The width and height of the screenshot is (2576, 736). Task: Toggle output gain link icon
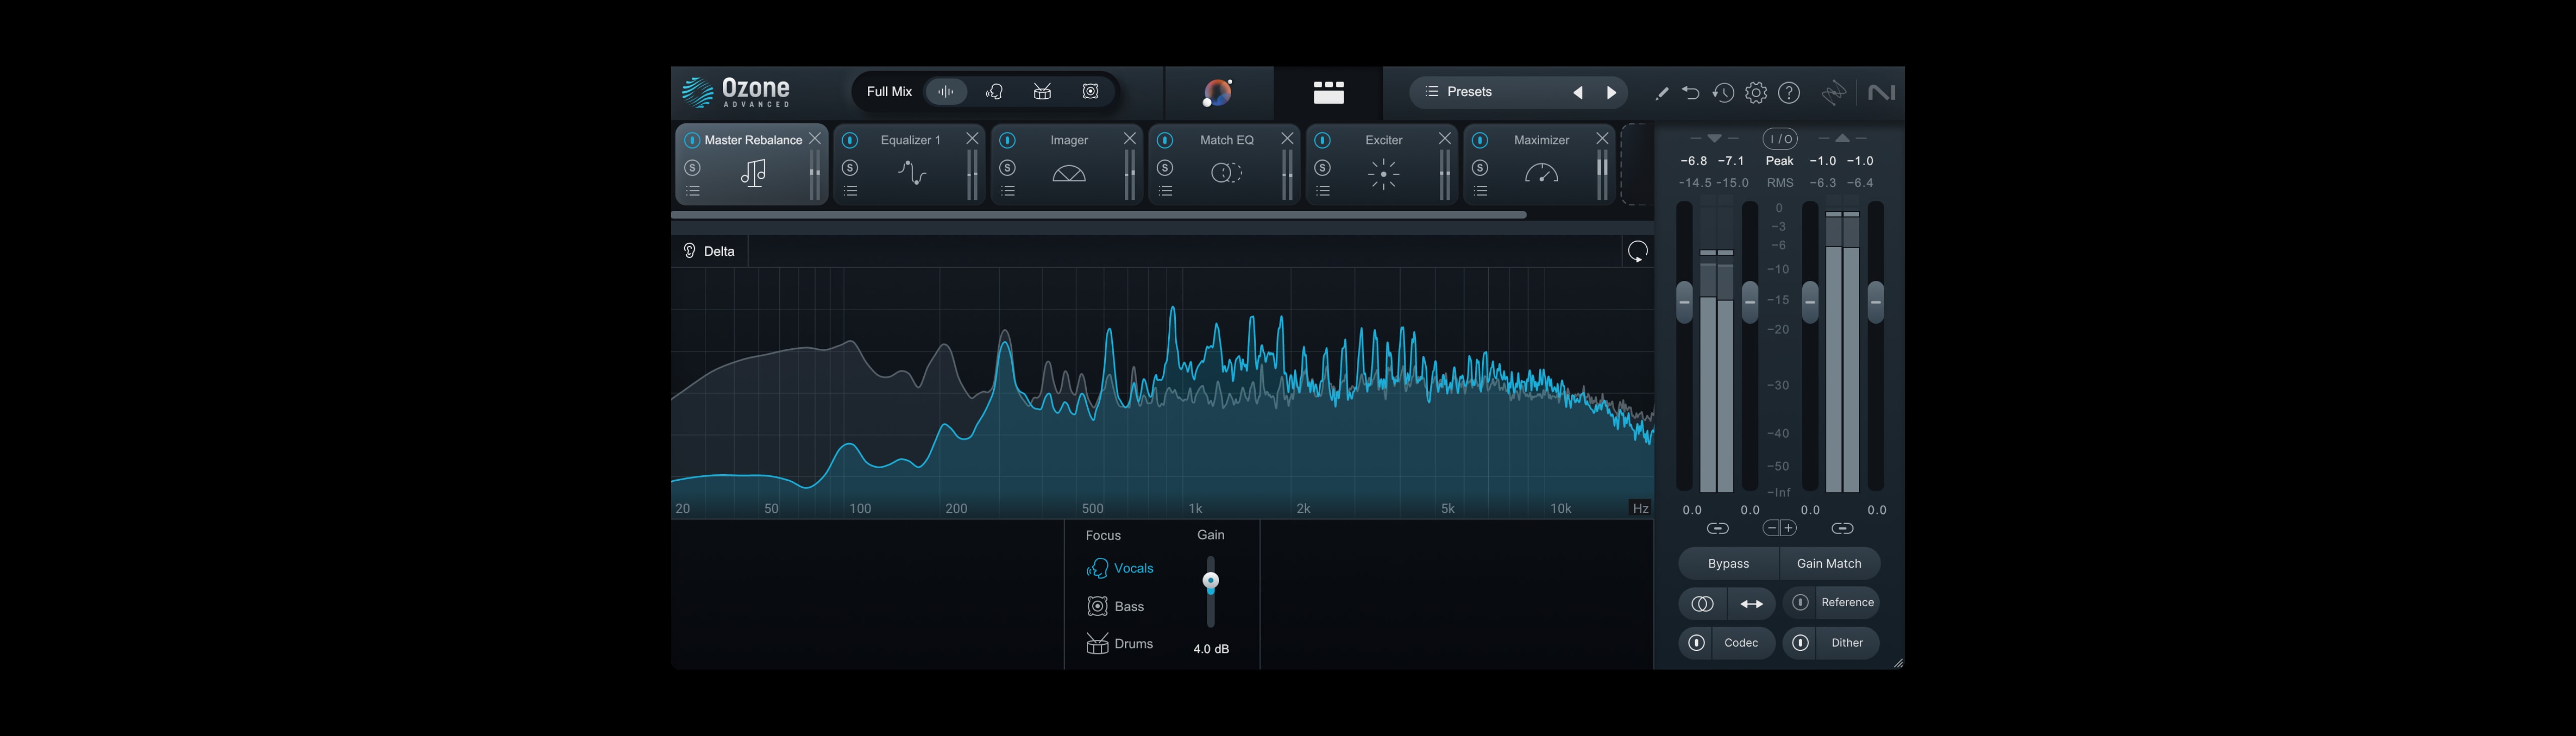1842,528
